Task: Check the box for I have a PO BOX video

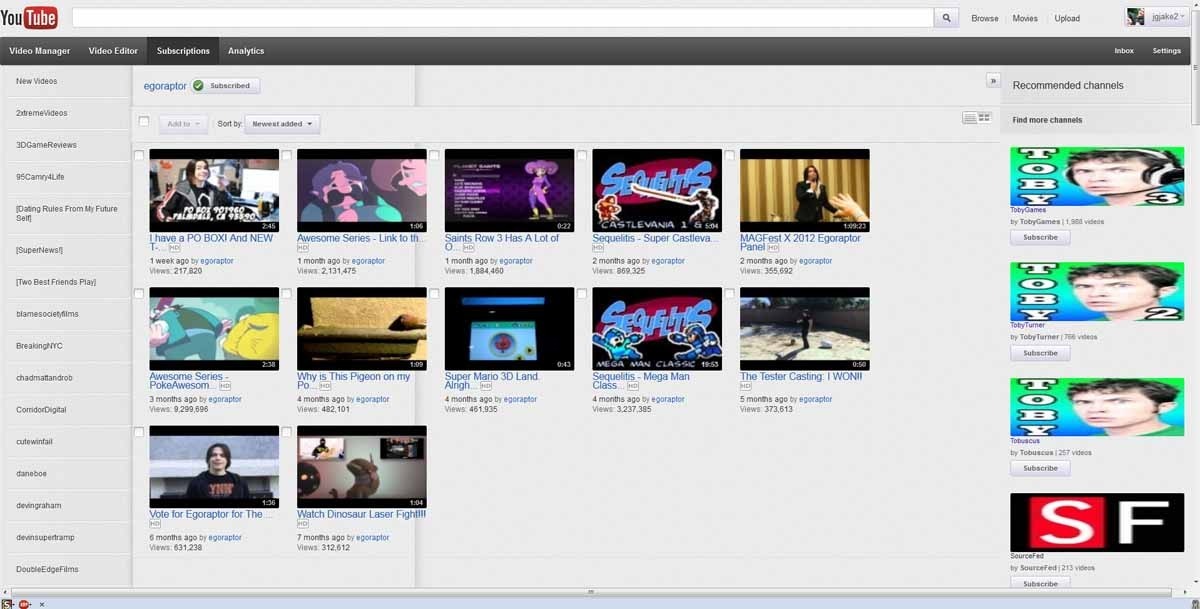Action: tap(139, 155)
